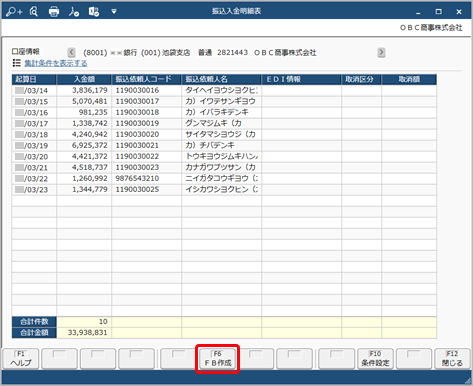Click the 入金額 column header
This screenshot has width=473, height=386.
pos(84,79)
